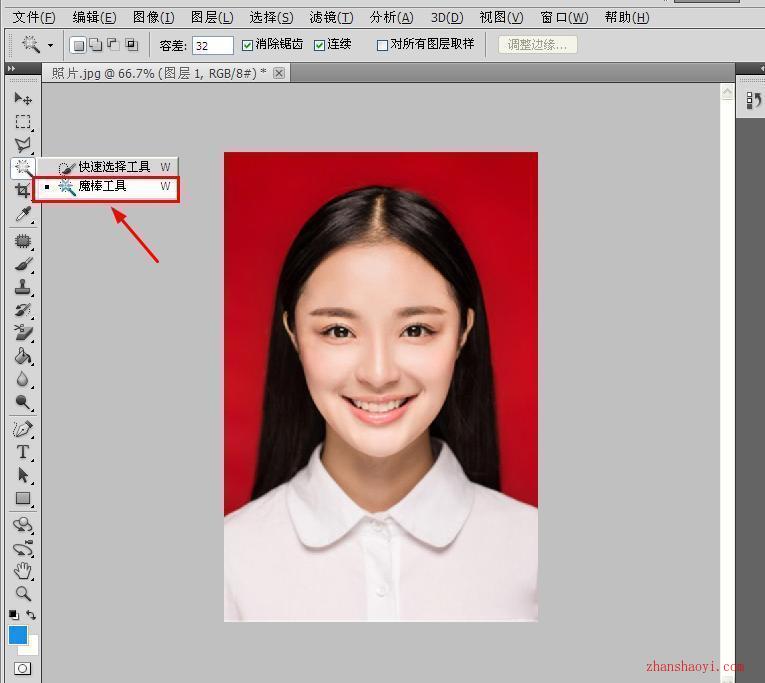This screenshot has height=683, width=765.
Task: Select the Eyedropper tool
Action: click(x=22, y=214)
